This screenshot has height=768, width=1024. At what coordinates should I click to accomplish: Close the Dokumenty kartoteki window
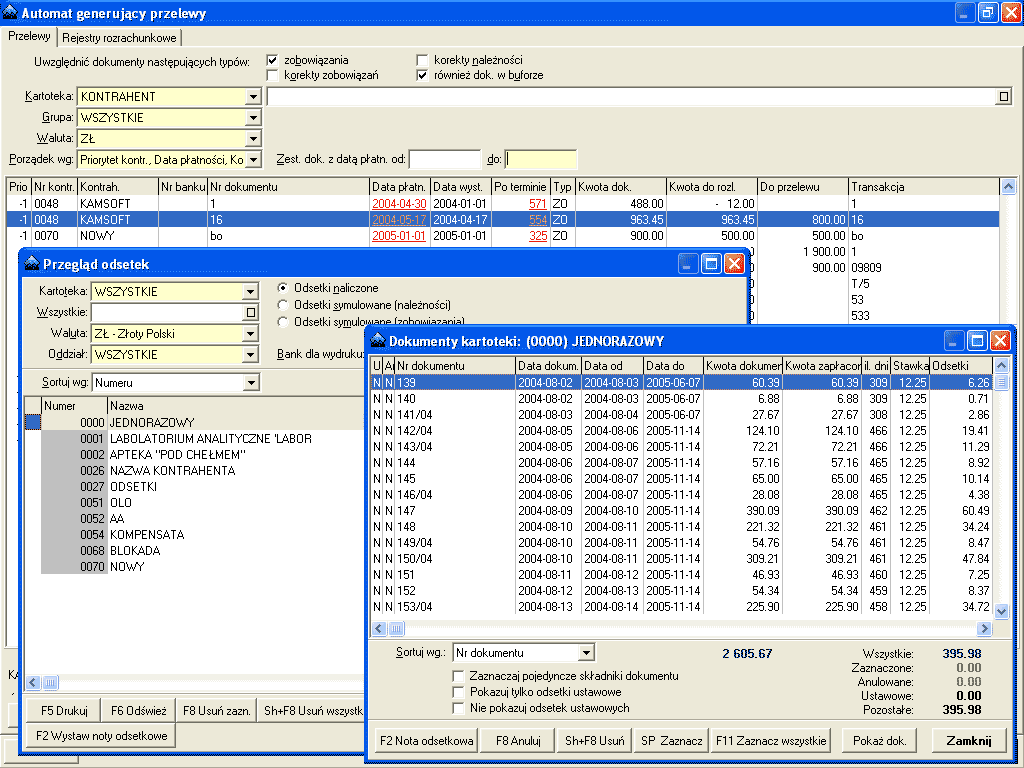point(1000,340)
